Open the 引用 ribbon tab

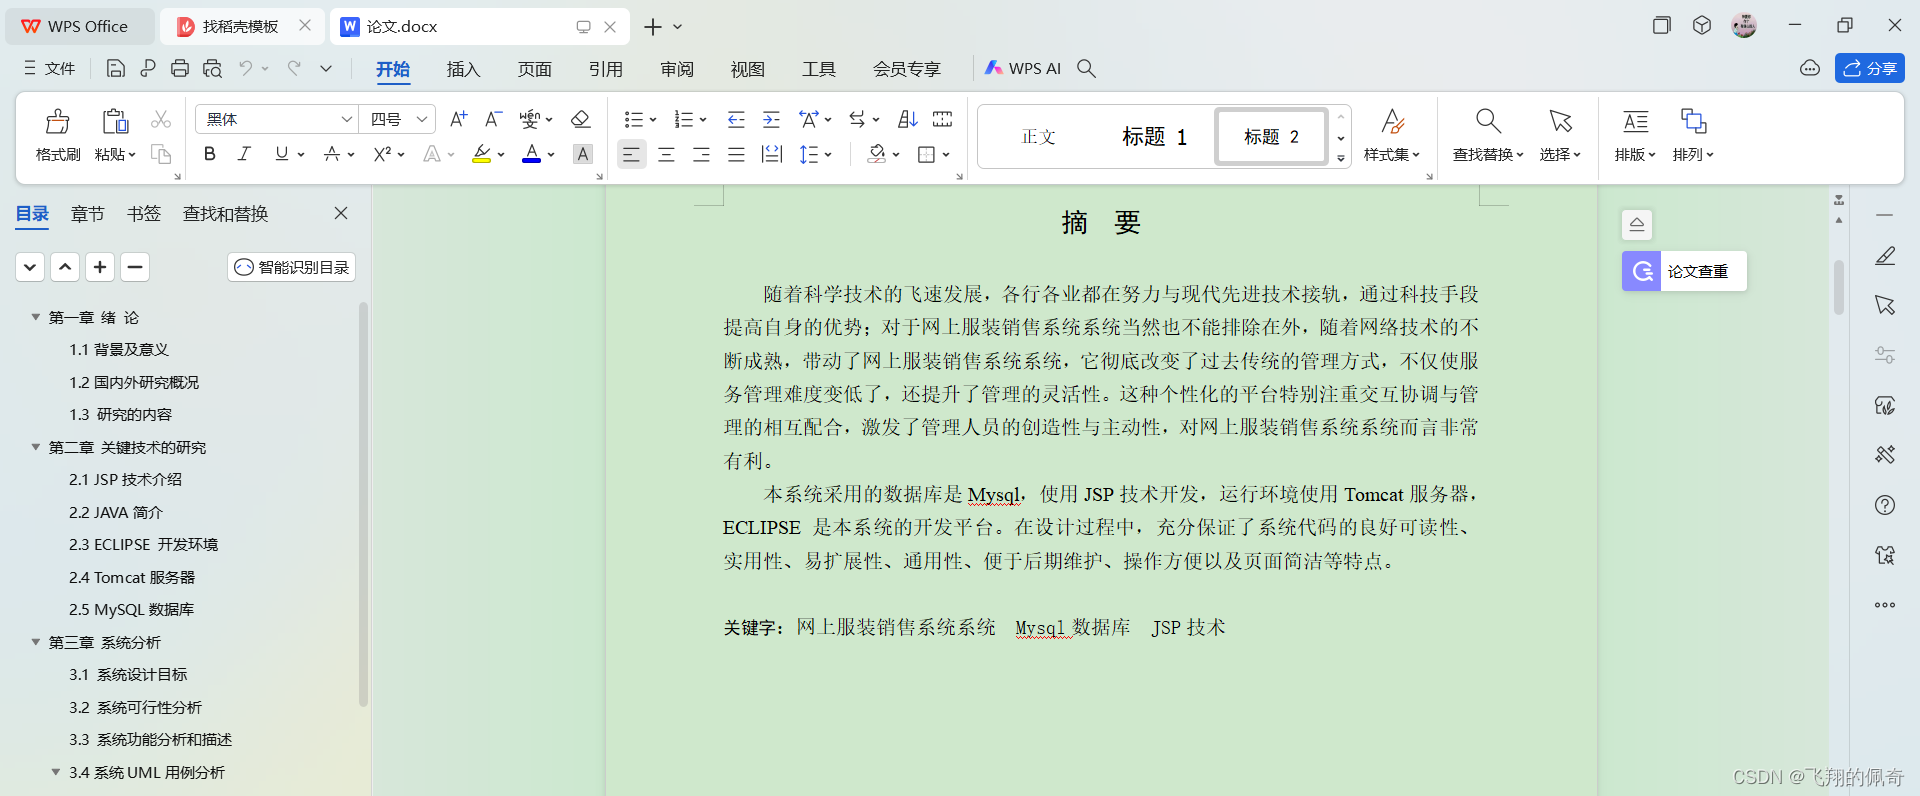pos(605,69)
